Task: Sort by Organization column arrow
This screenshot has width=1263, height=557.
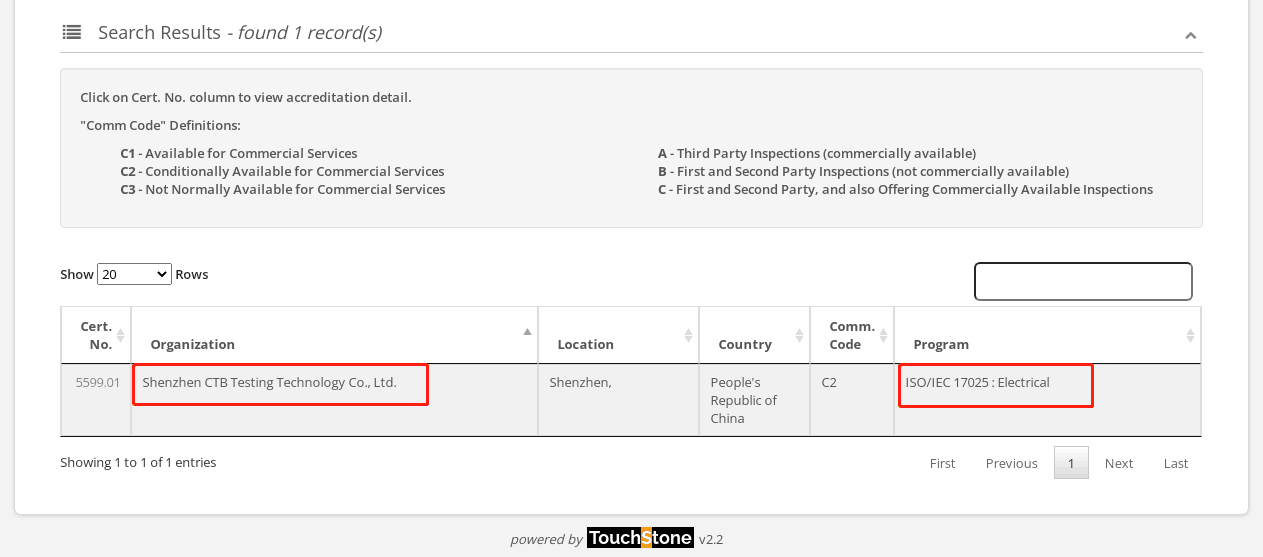Action: click(527, 331)
